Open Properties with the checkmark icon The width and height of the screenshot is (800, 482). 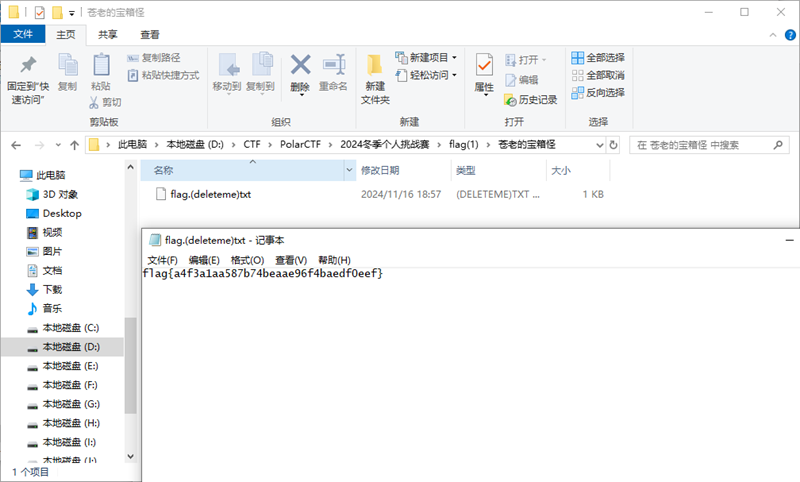484,66
